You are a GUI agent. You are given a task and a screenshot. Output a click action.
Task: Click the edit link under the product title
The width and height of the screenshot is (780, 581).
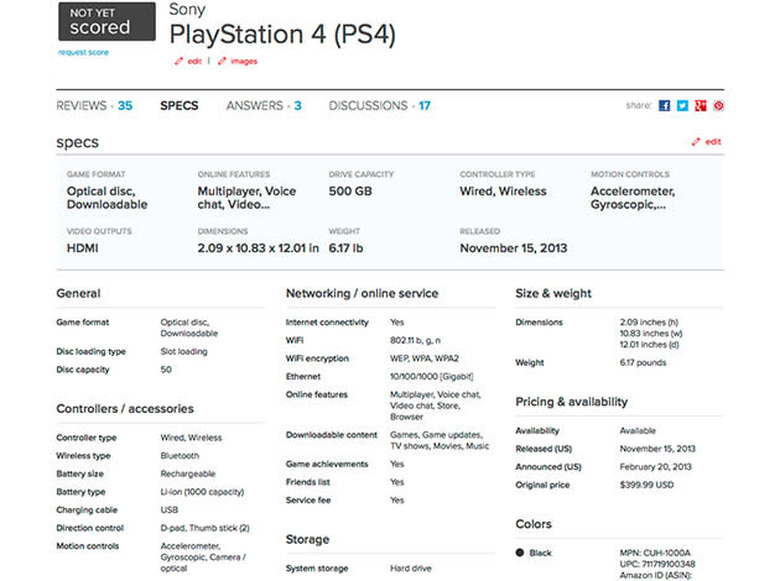195,62
